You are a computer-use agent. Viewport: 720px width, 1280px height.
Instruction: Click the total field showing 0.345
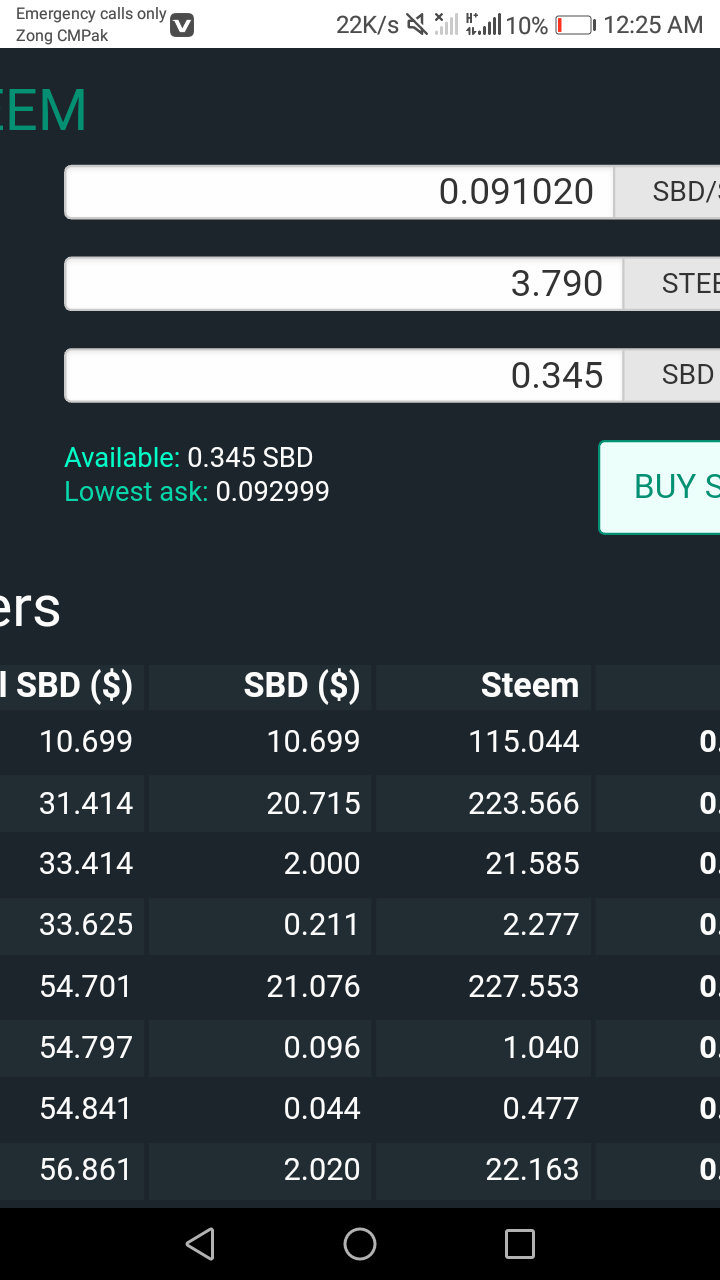[345, 376]
